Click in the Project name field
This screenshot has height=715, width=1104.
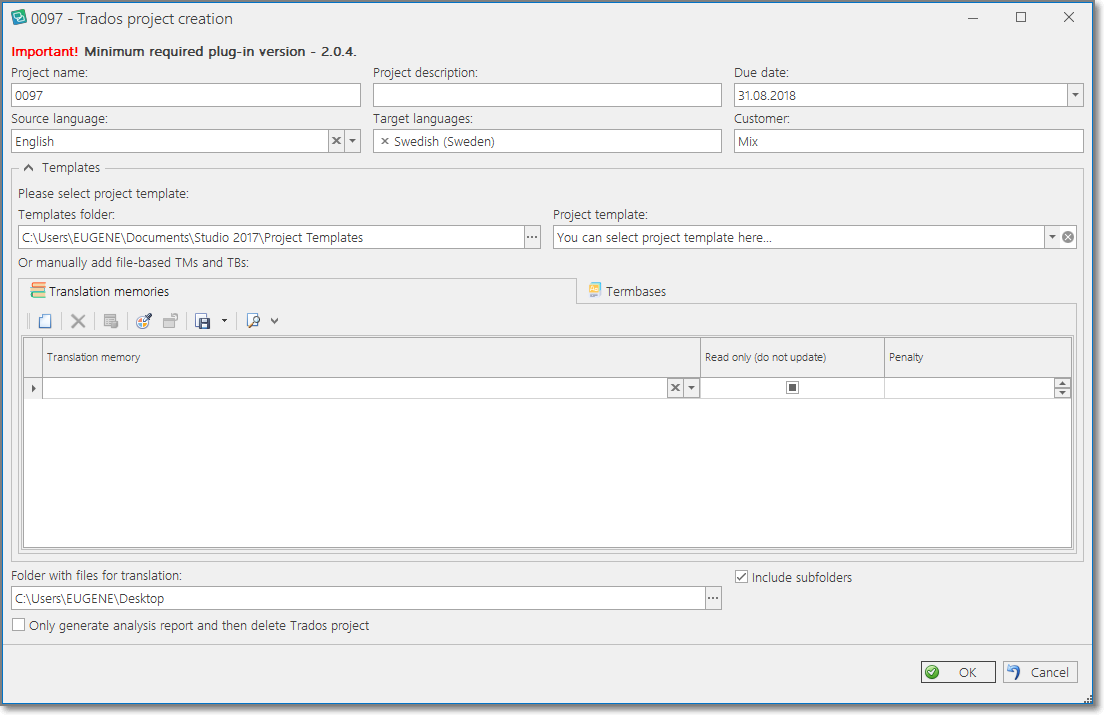pyautogui.click(x=186, y=95)
